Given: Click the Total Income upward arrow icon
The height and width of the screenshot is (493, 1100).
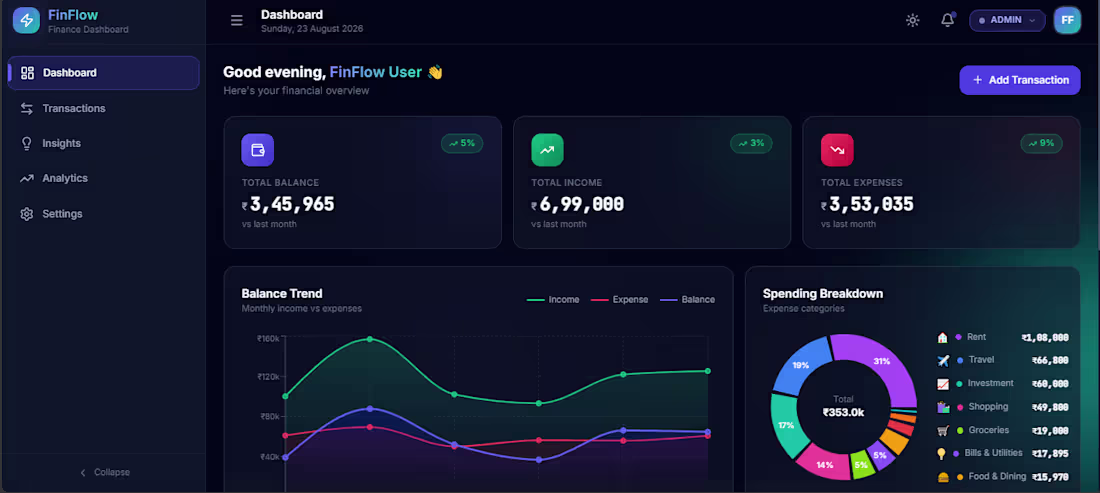Looking at the screenshot, I should click(547, 150).
